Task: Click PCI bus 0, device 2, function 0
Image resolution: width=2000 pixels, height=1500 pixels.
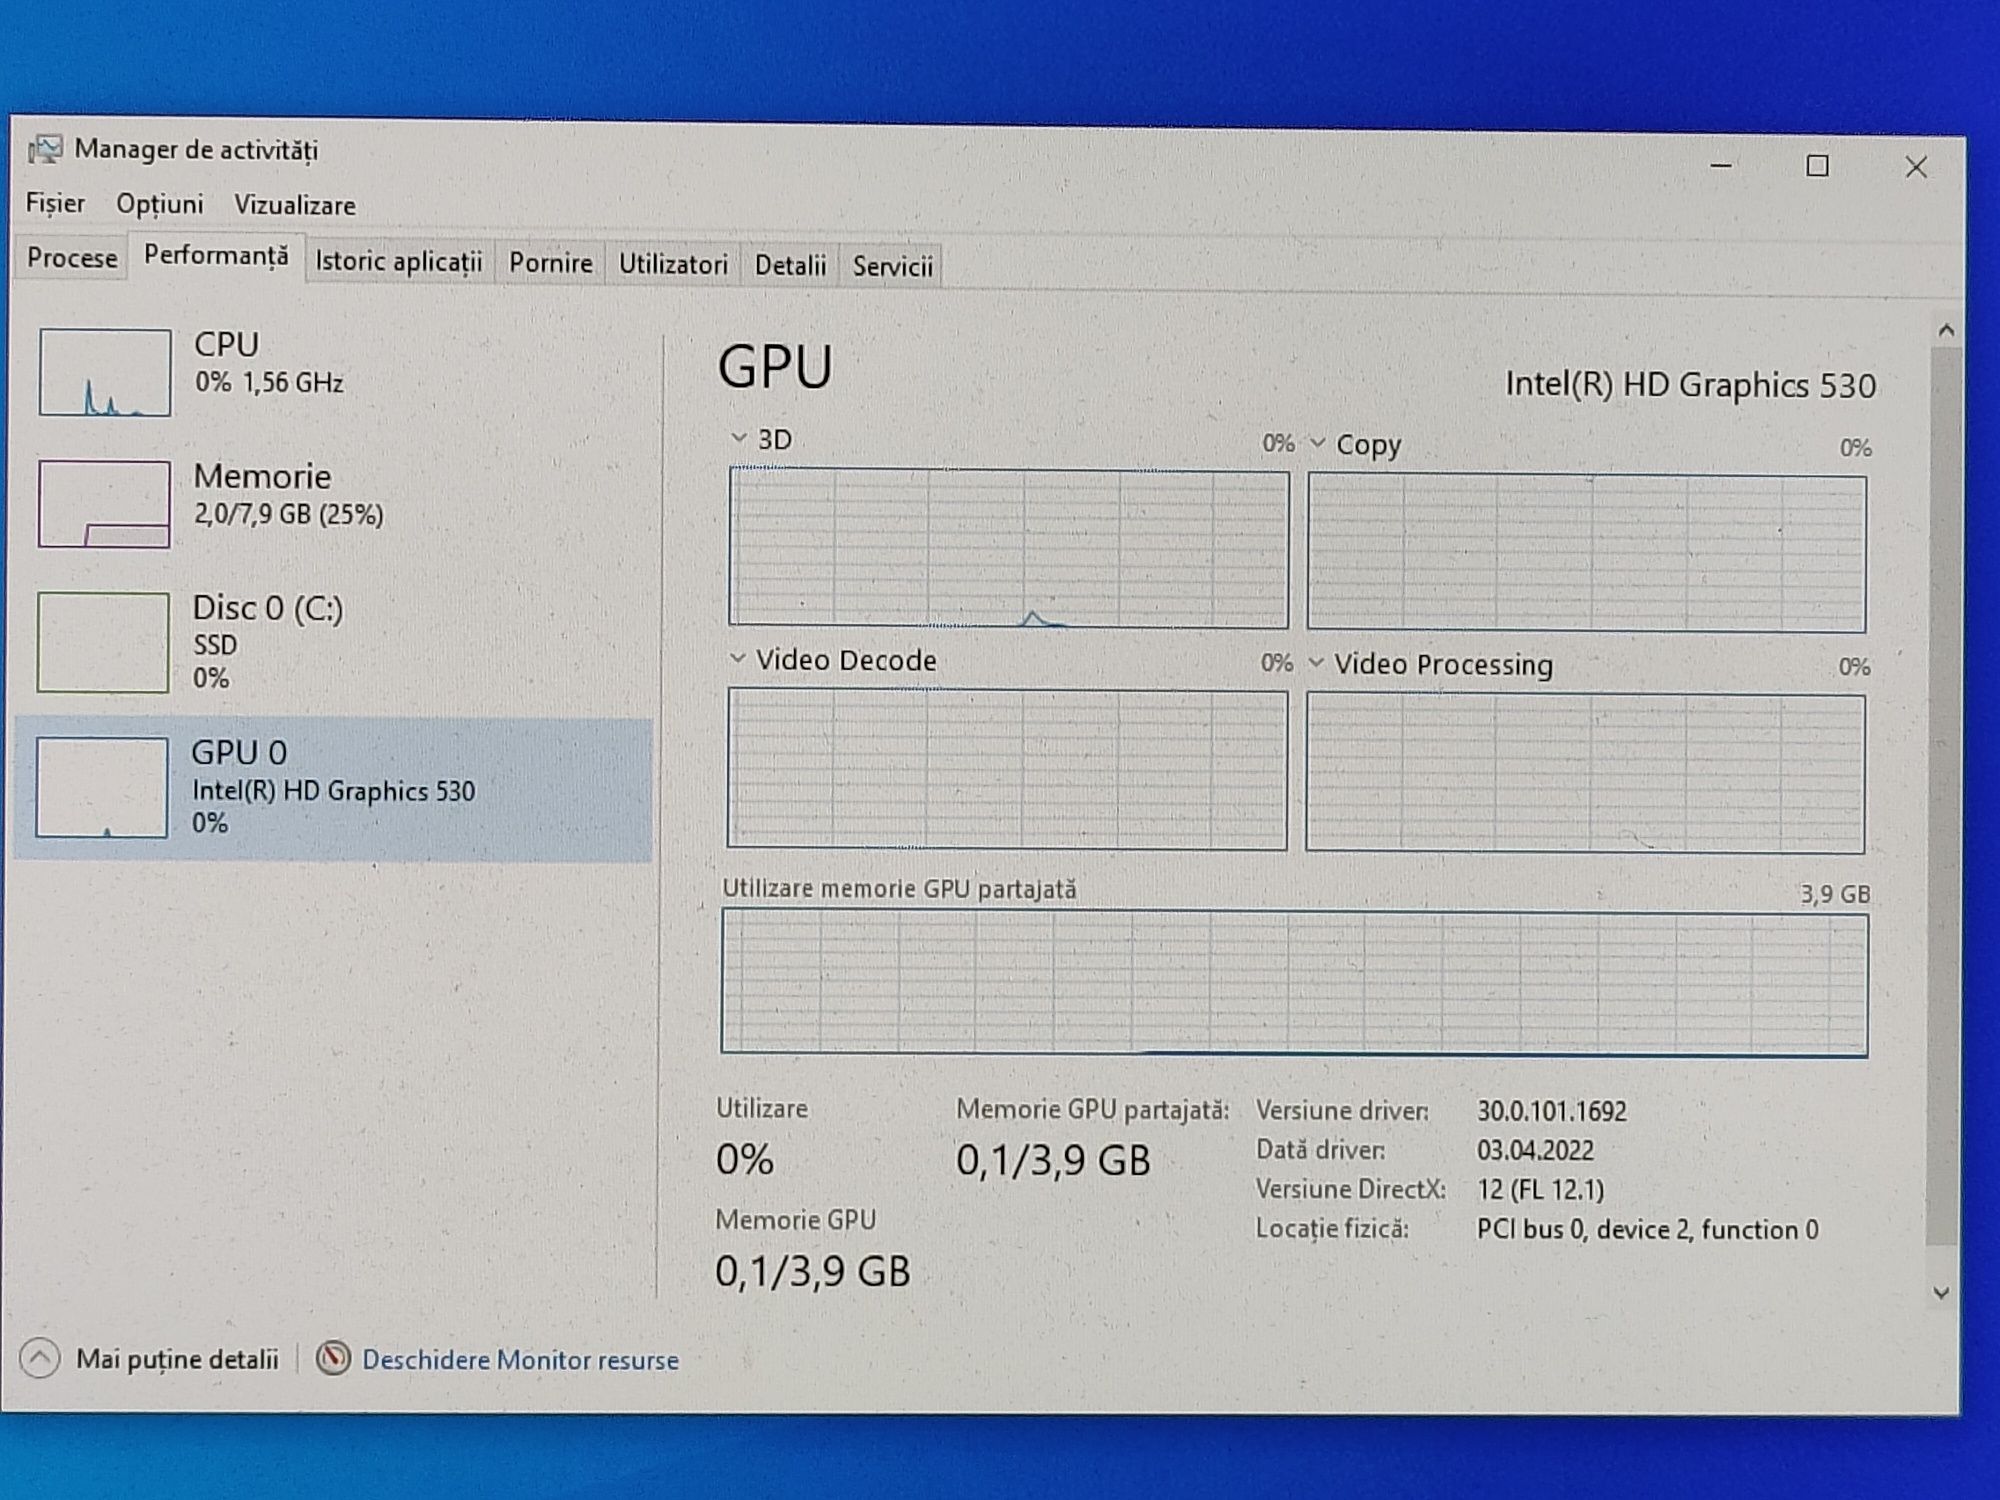Action: click(x=1647, y=1229)
